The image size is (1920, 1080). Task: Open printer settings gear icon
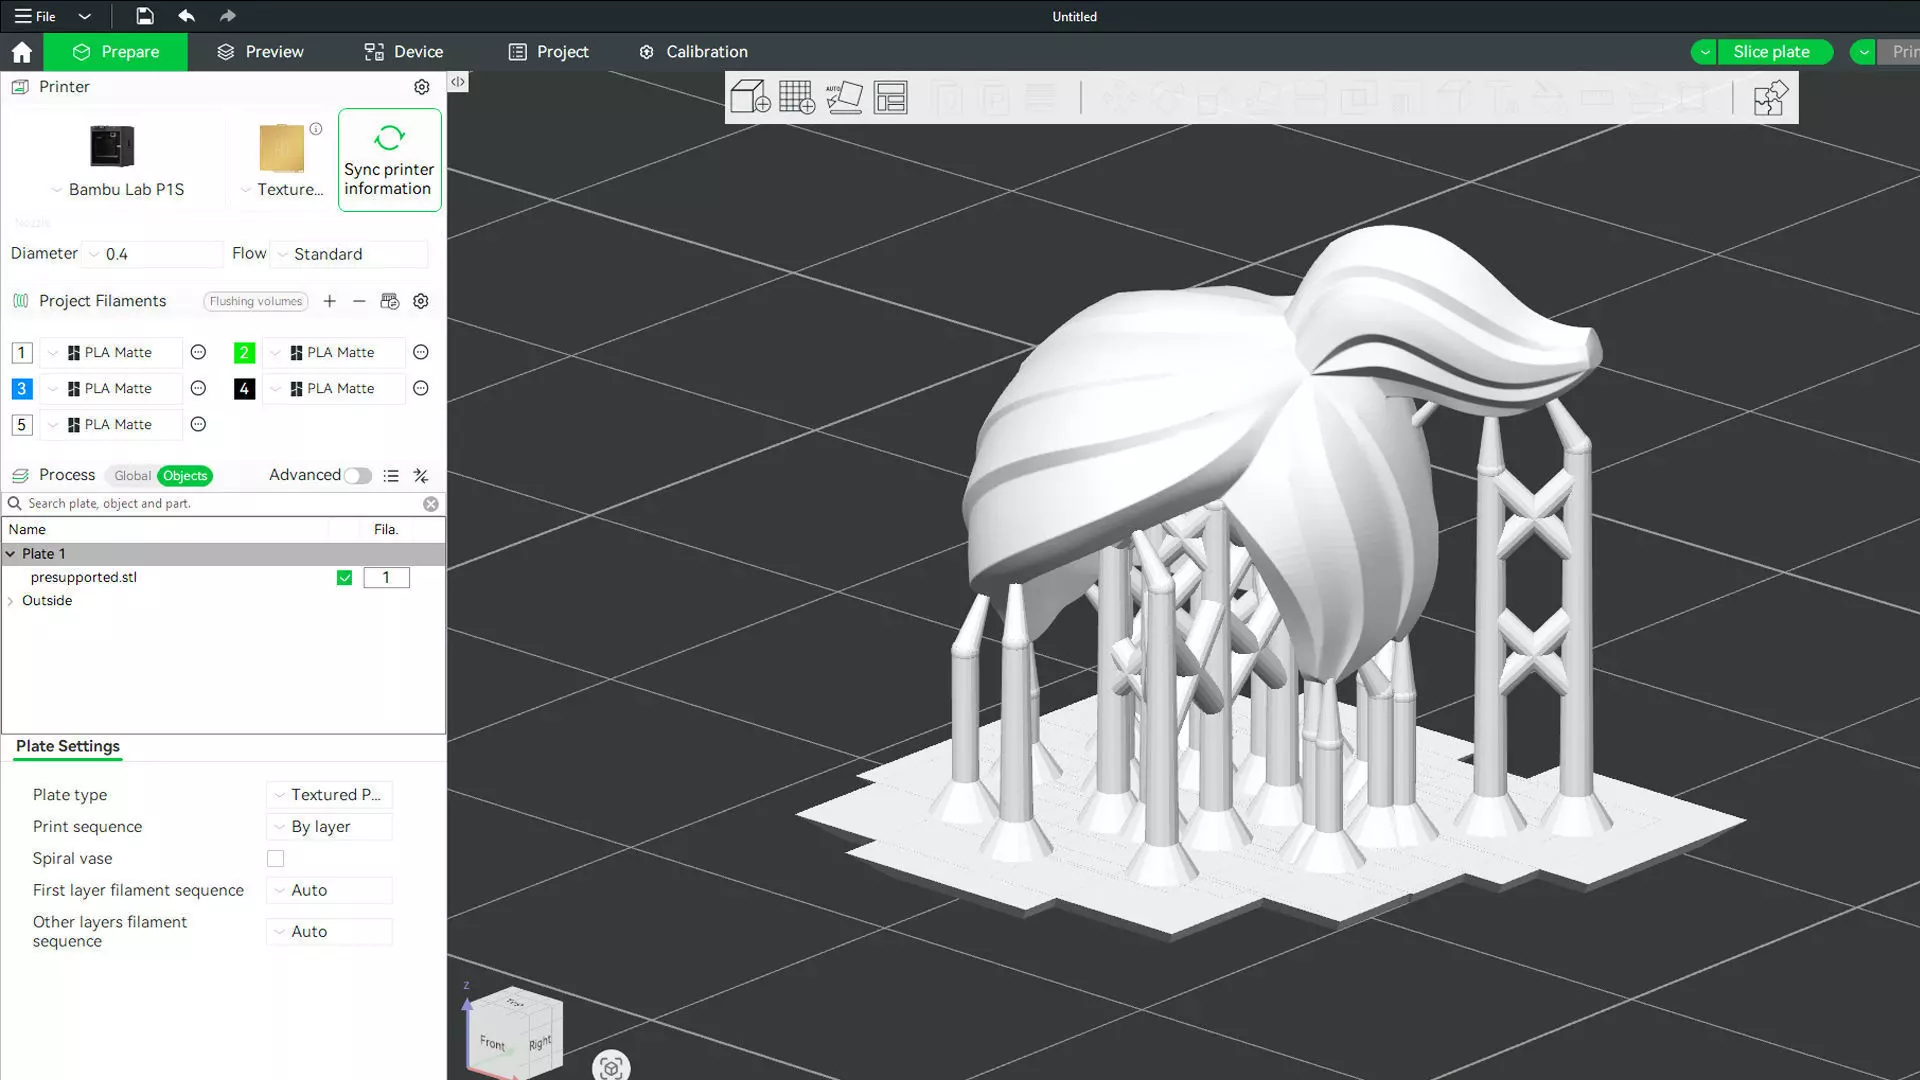(422, 87)
